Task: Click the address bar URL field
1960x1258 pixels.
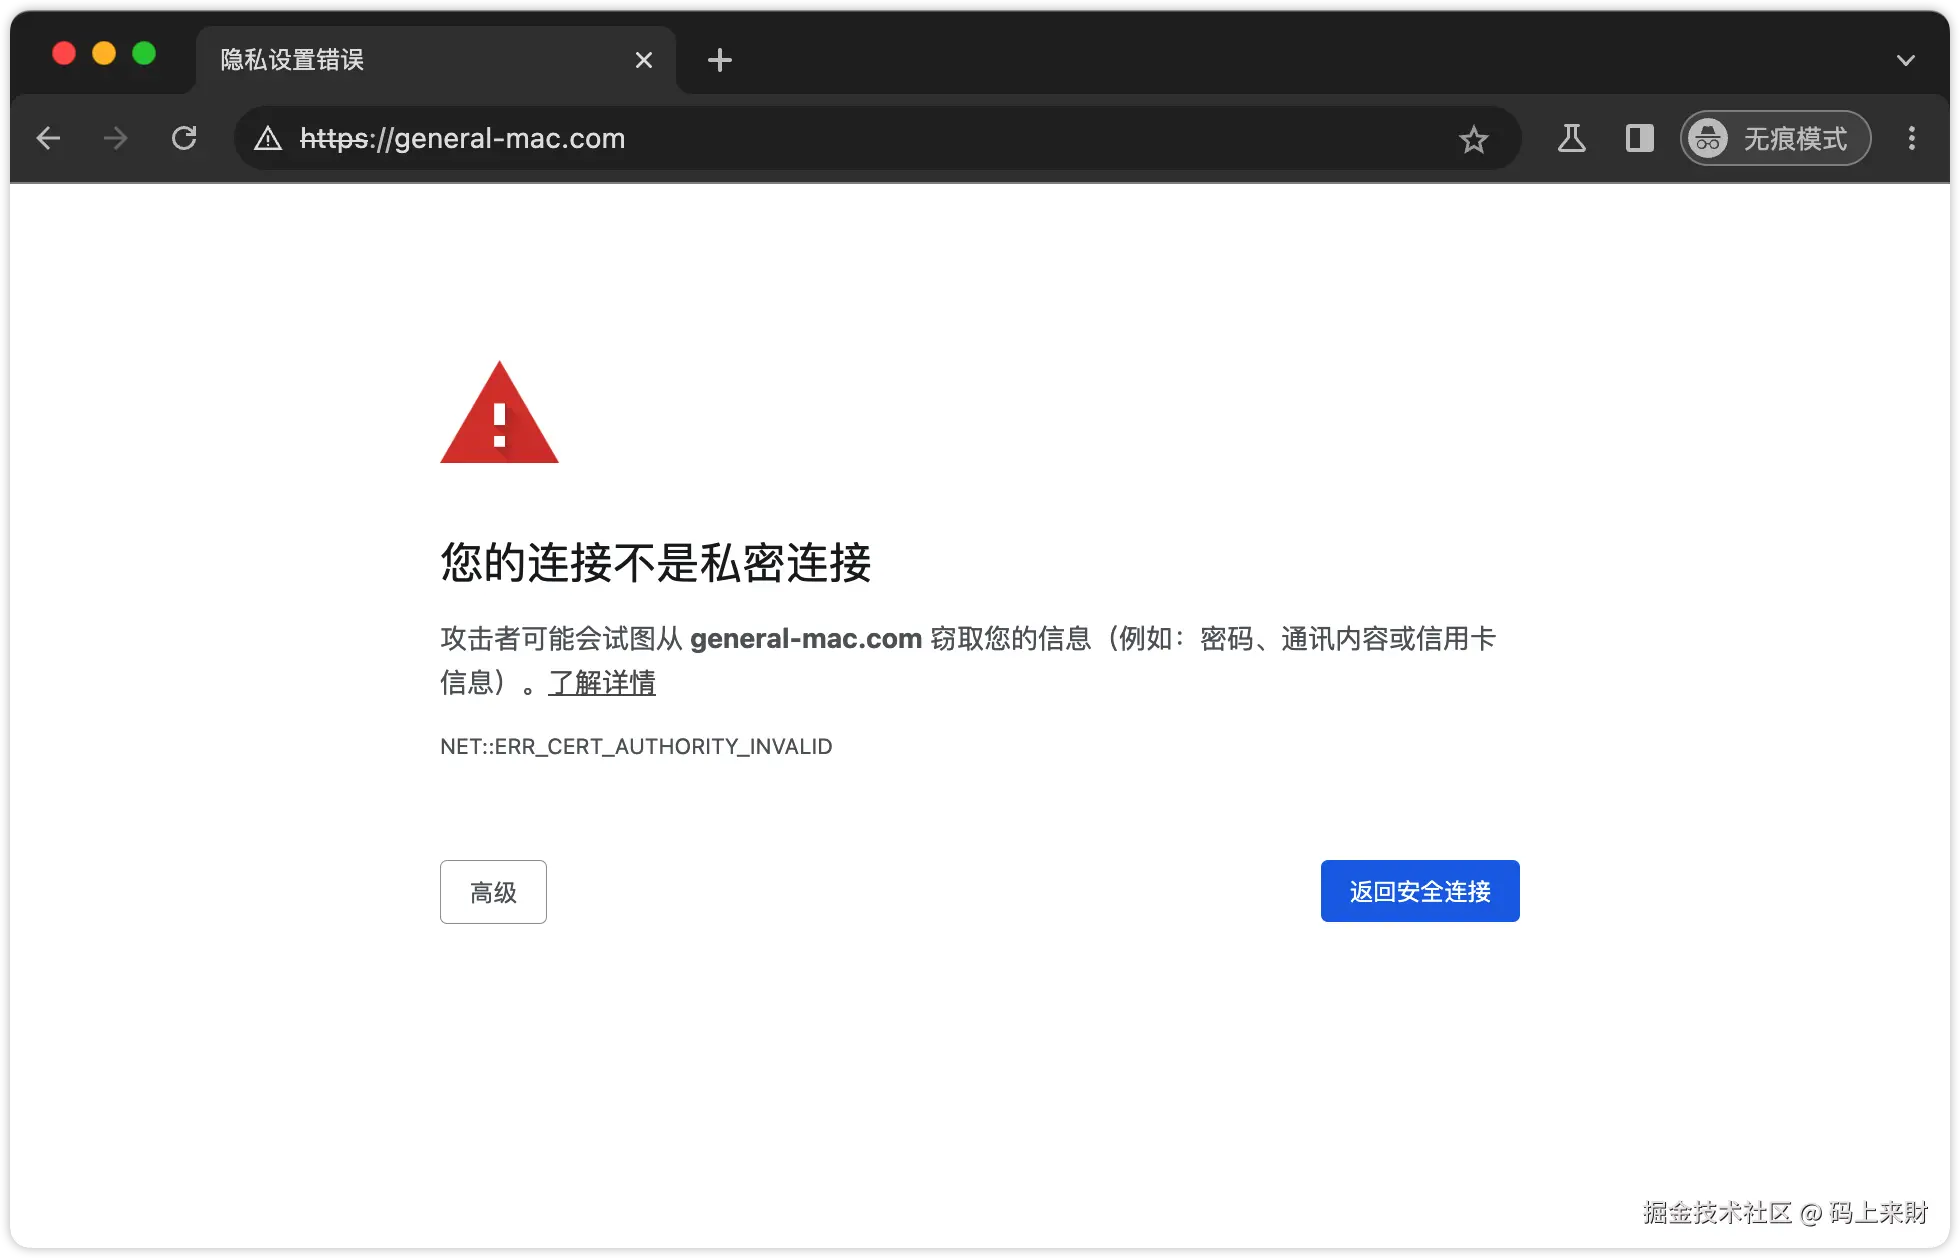Action: coord(800,138)
